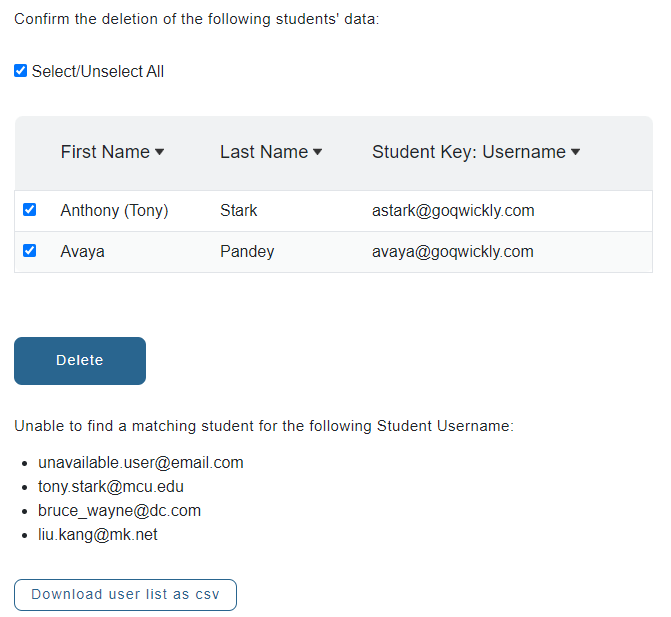This screenshot has height=617, width=671.
Task: Click the Pandey last name cell
Action: [247, 252]
